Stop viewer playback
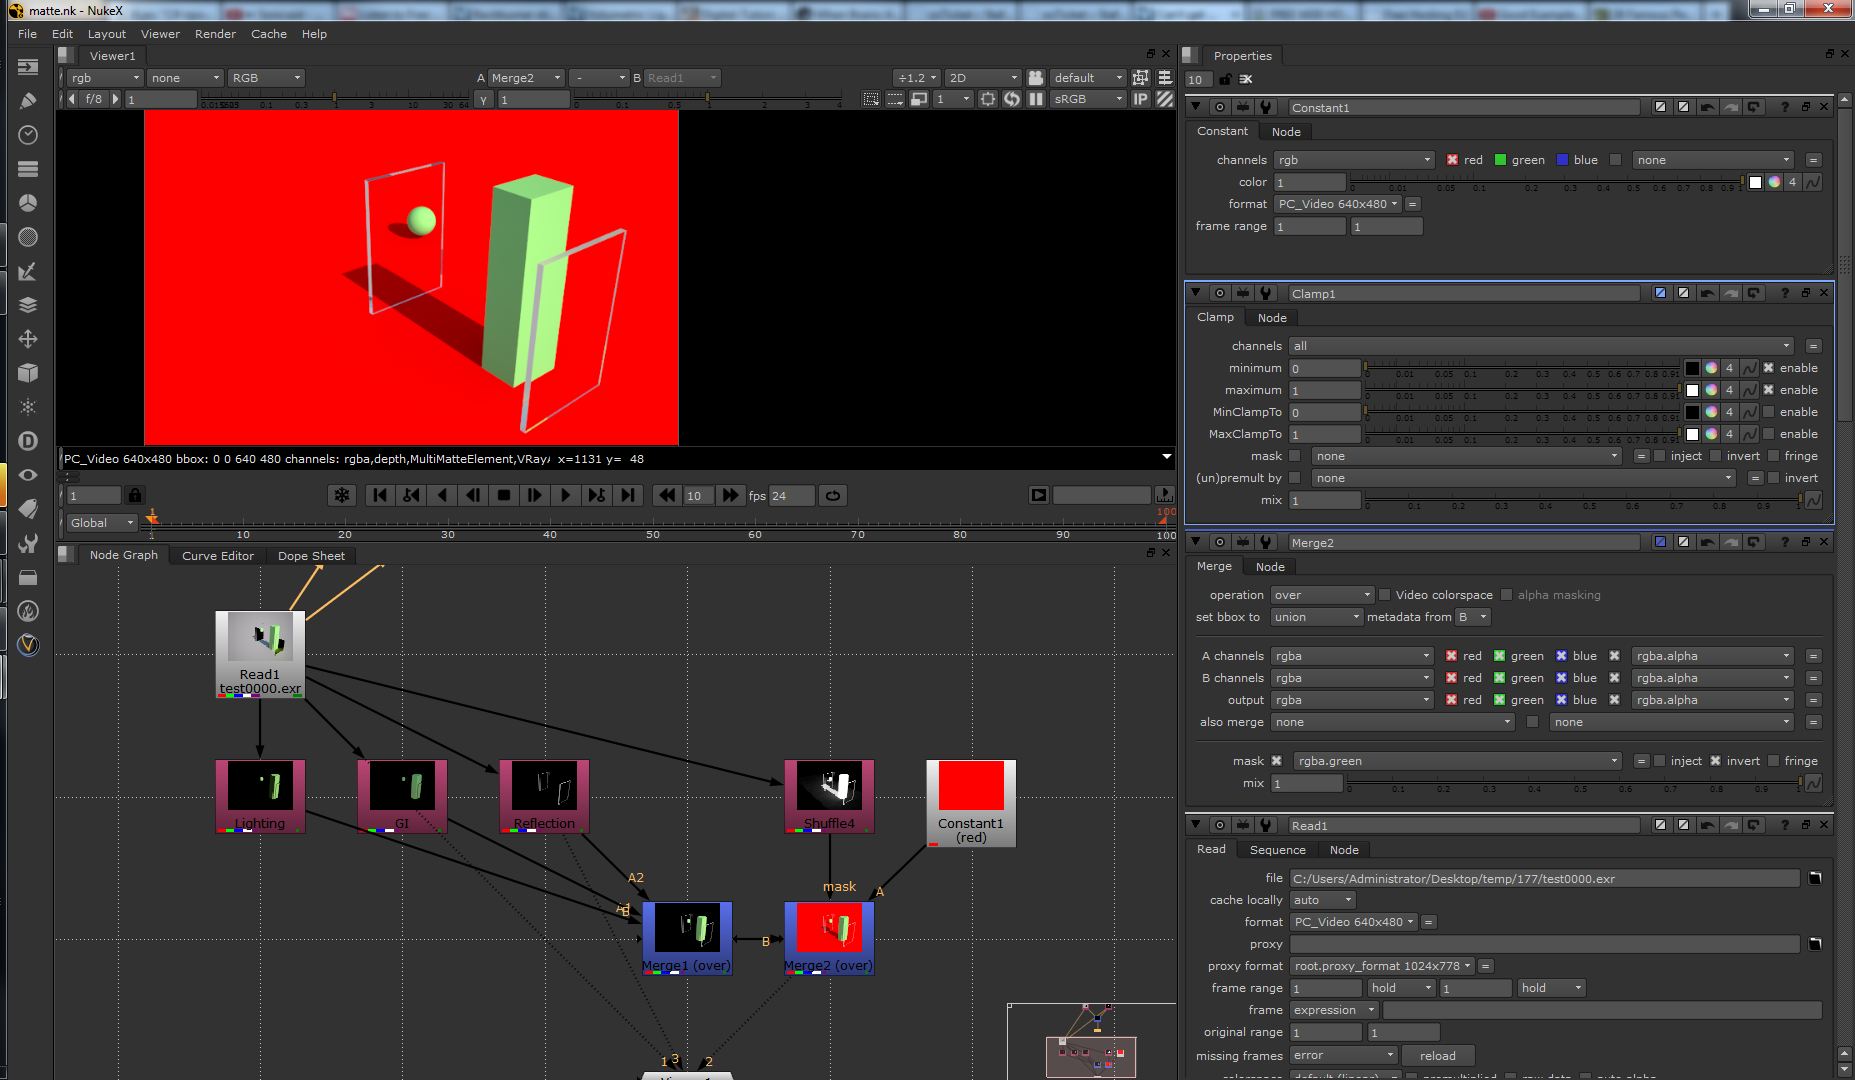The height and width of the screenshot is (1080, 1855). tap(504, 495)
